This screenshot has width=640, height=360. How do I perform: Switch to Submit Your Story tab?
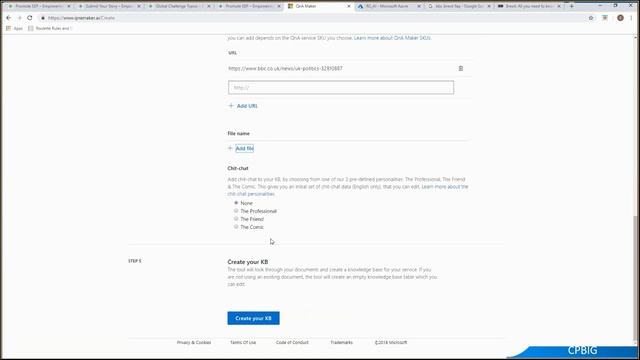(x=109, y=7)
